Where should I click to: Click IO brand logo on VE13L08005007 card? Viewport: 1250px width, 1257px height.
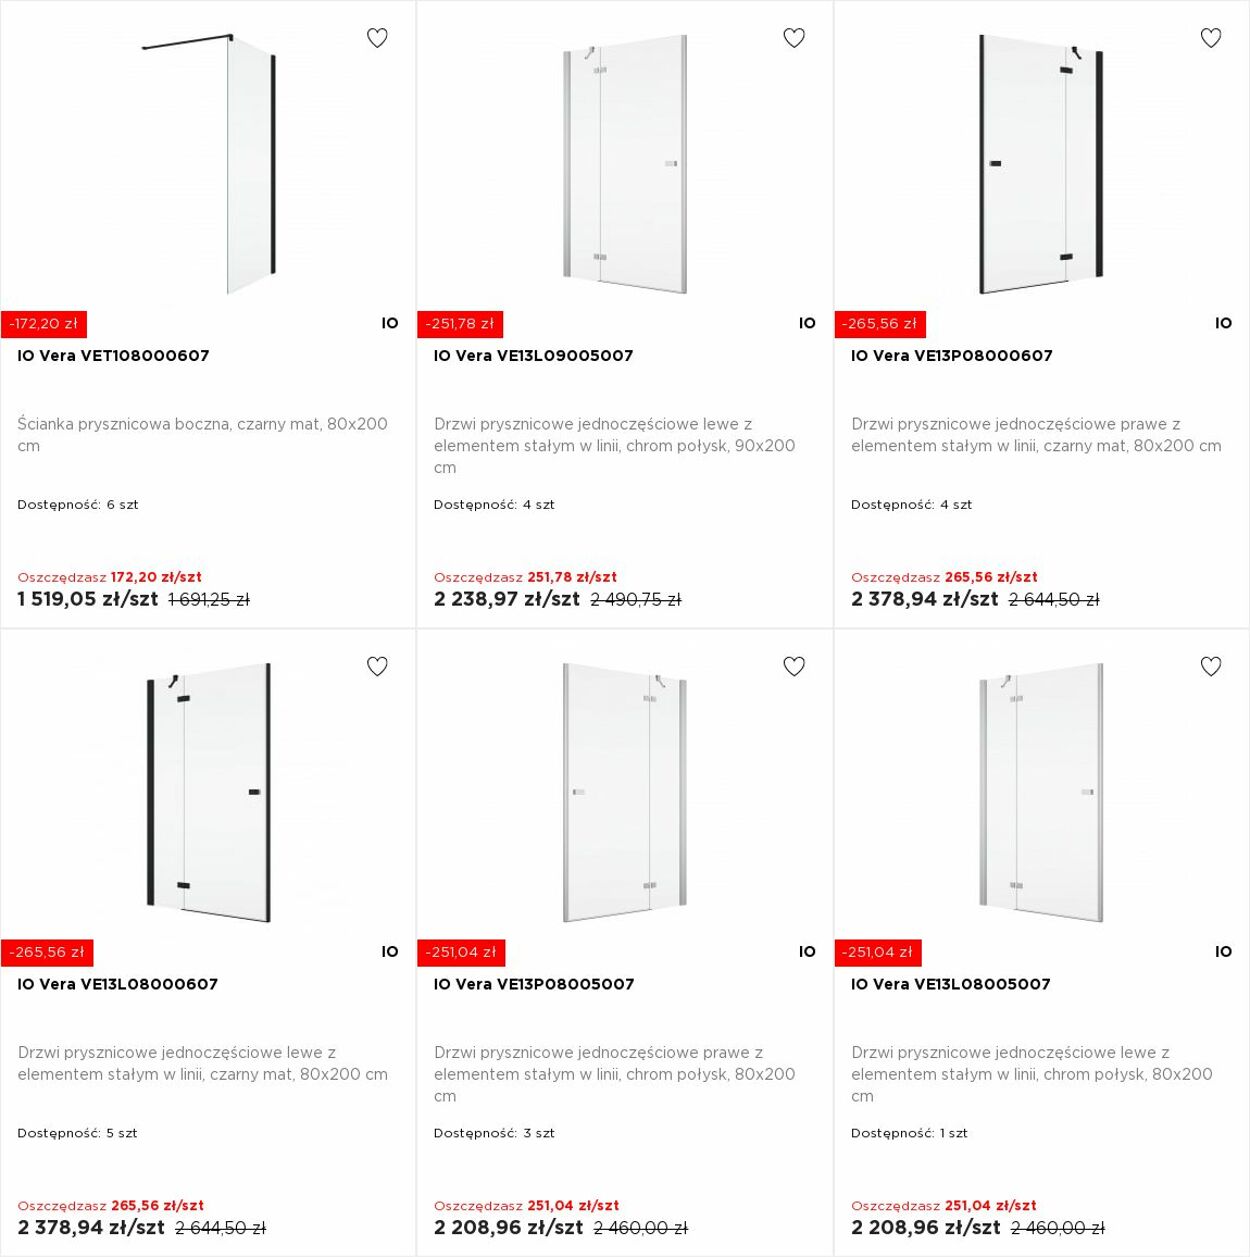(1224, 952)
